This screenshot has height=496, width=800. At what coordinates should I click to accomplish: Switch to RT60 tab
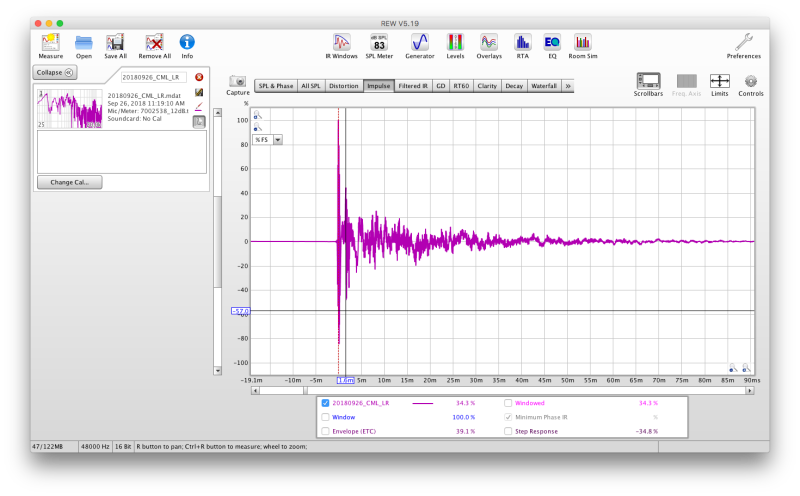tap(461, 86)
